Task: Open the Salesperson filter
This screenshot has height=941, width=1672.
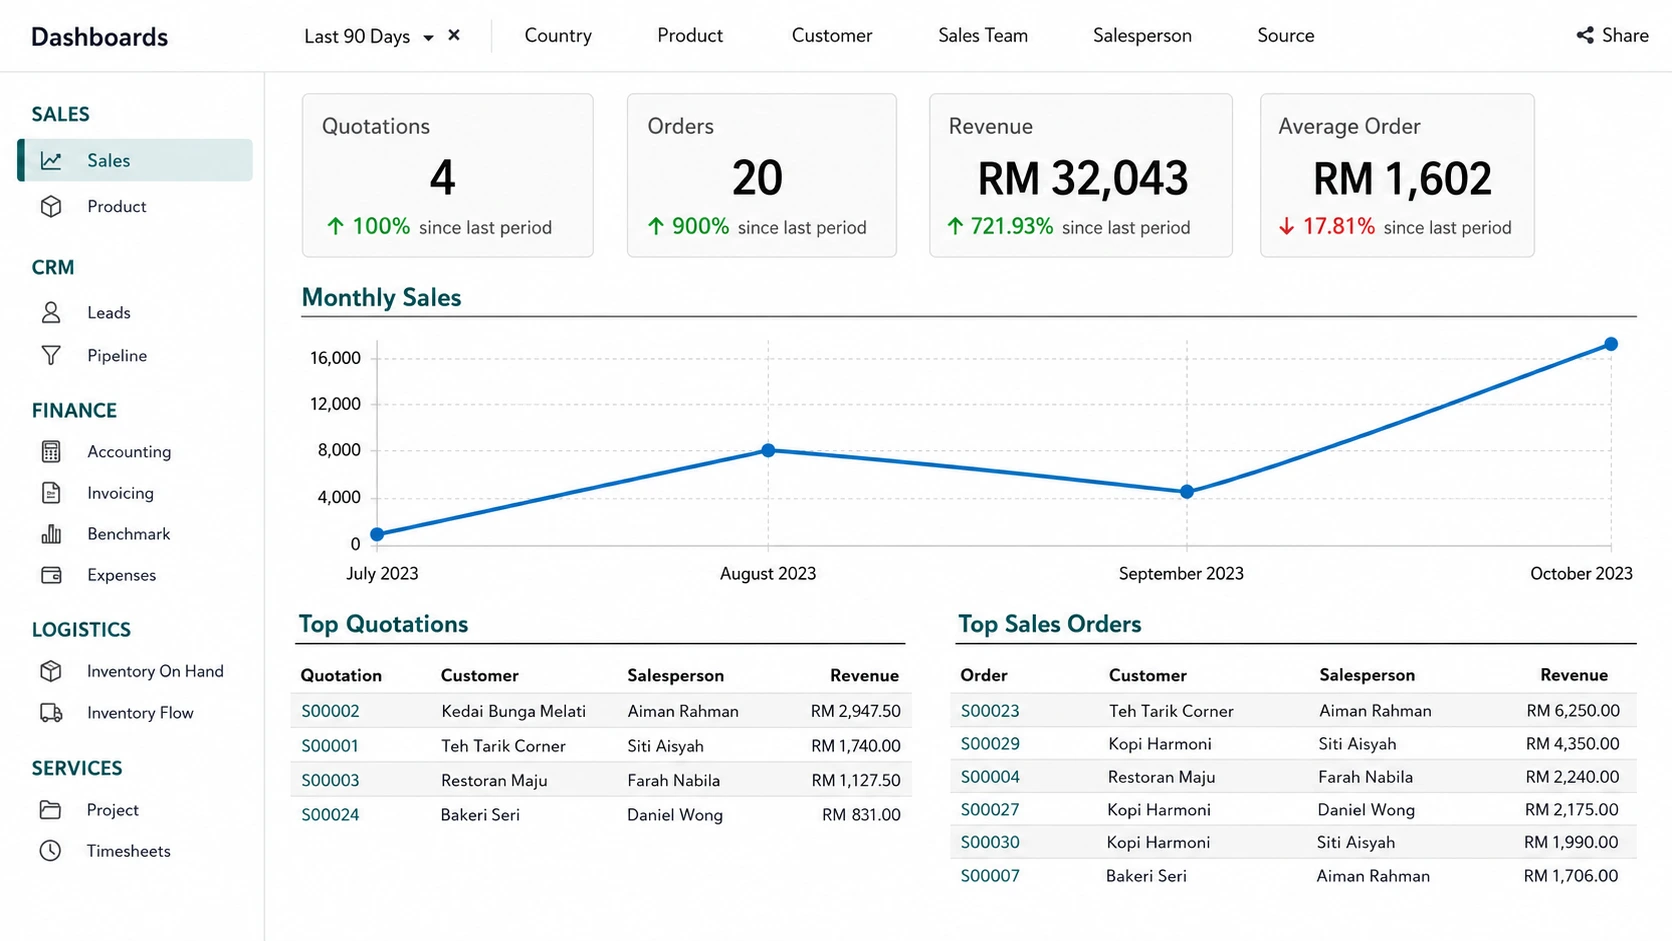Action: click(1142, 35)
